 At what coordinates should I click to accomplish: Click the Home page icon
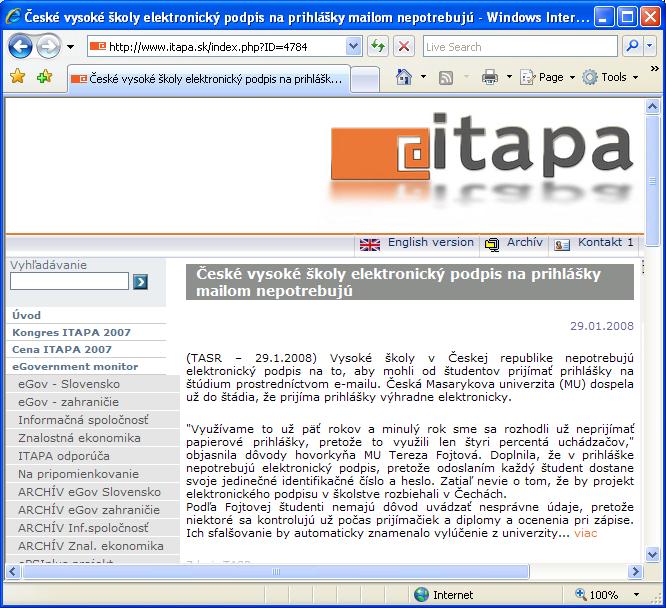point(404,77)
